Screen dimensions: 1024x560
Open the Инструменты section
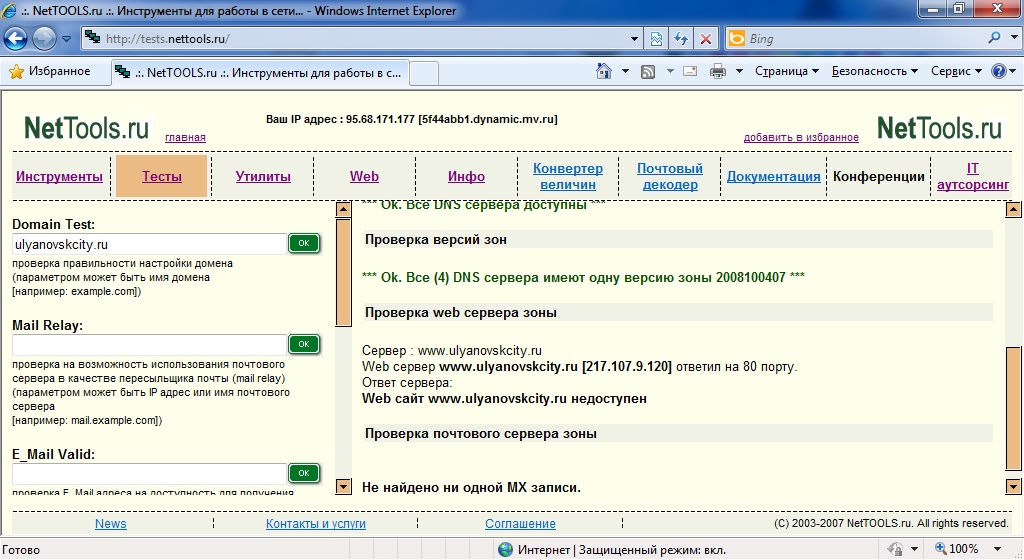pos(59,176)
